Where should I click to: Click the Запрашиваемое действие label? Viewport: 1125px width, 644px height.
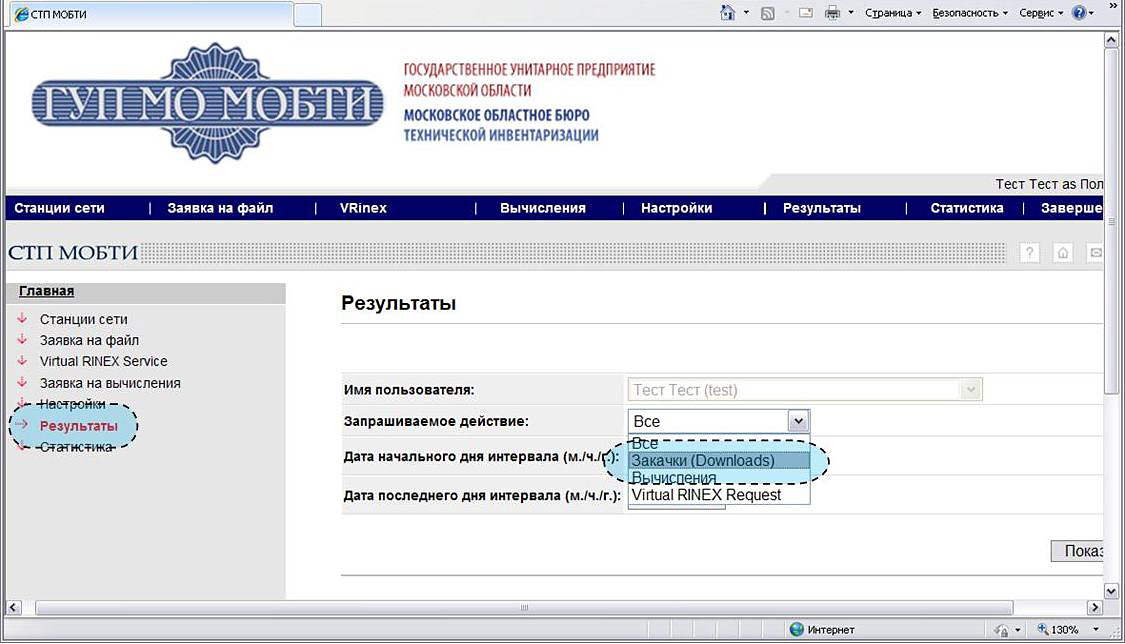click(x=436, y=421)
